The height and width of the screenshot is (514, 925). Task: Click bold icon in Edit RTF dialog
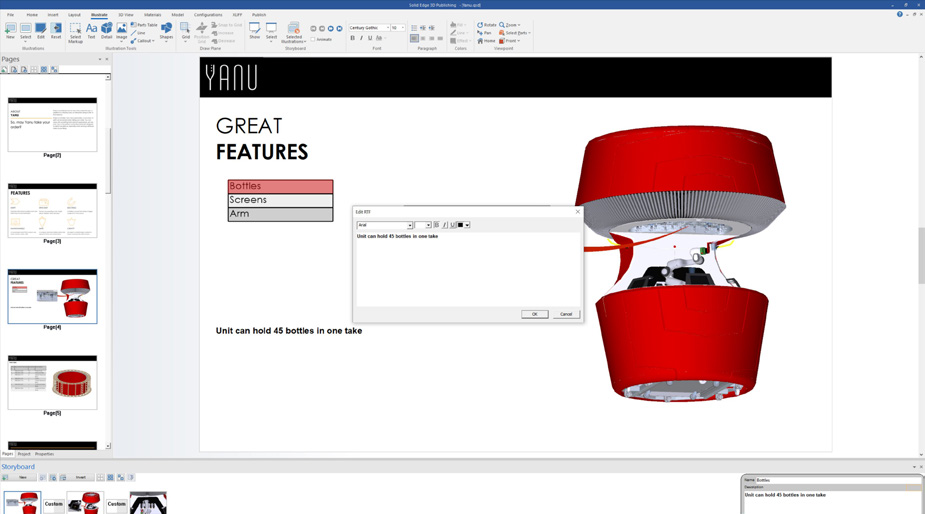click(437, 225)
